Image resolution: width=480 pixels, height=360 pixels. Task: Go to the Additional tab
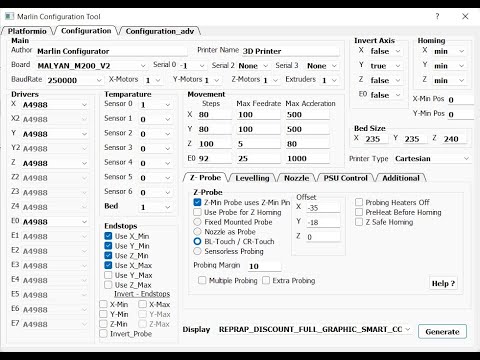coord(401,178)
